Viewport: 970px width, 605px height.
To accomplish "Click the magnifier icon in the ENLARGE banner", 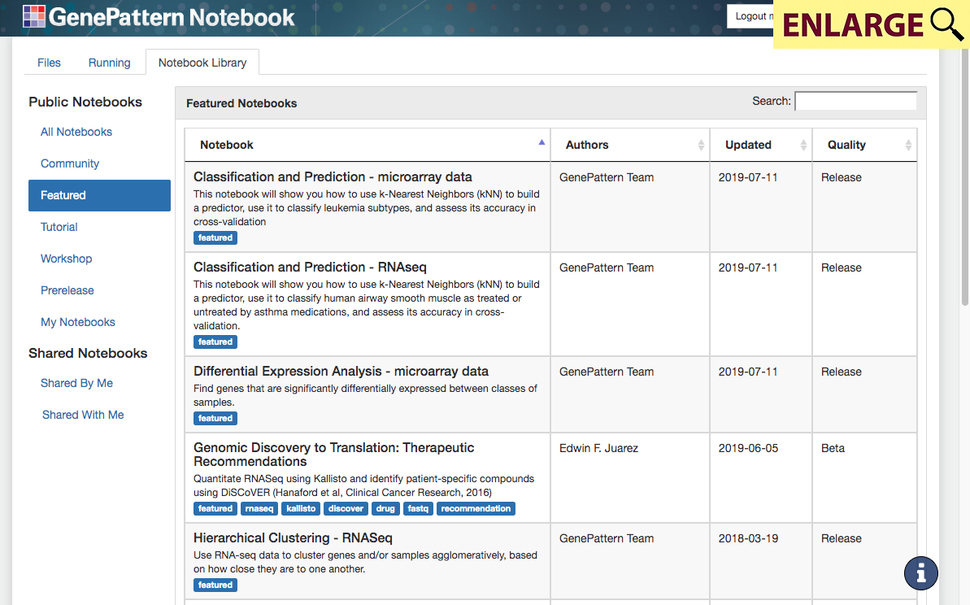I will coord(944,25).
